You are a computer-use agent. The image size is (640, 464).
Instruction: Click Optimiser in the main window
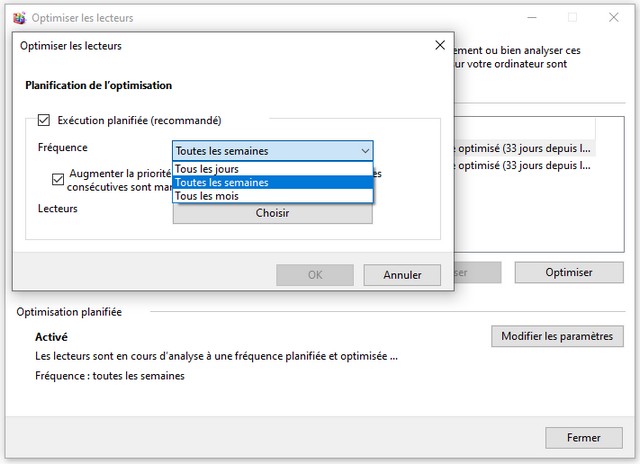[569, 272]
